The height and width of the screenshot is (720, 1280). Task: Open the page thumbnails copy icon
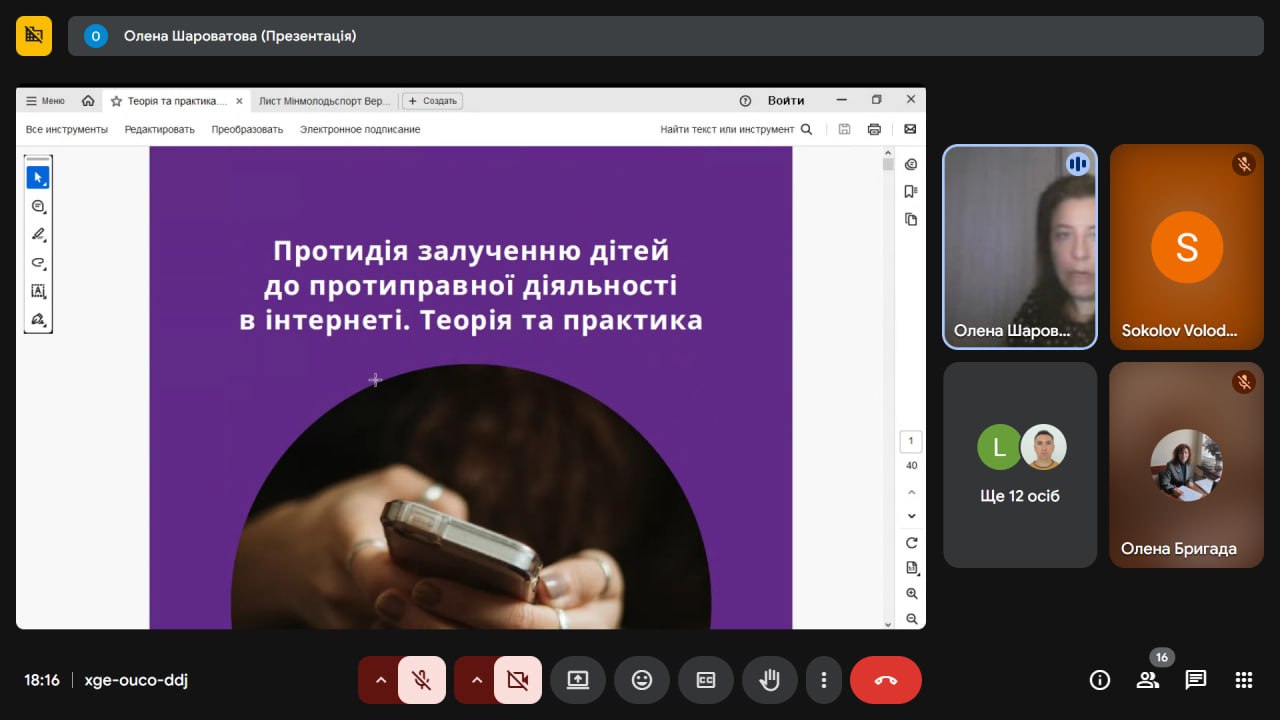tap(911, 219)
